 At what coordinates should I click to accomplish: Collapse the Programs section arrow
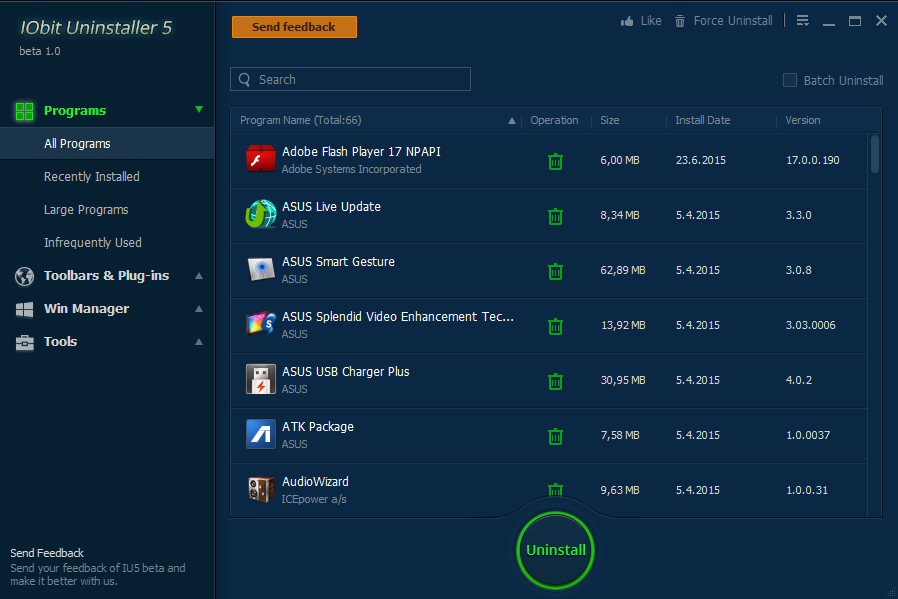(x=199, y=109)
